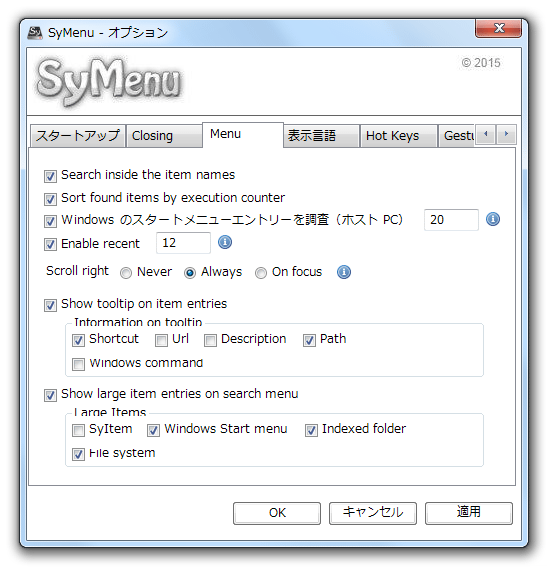Click the SyMenu logo banner

(109, 82)
